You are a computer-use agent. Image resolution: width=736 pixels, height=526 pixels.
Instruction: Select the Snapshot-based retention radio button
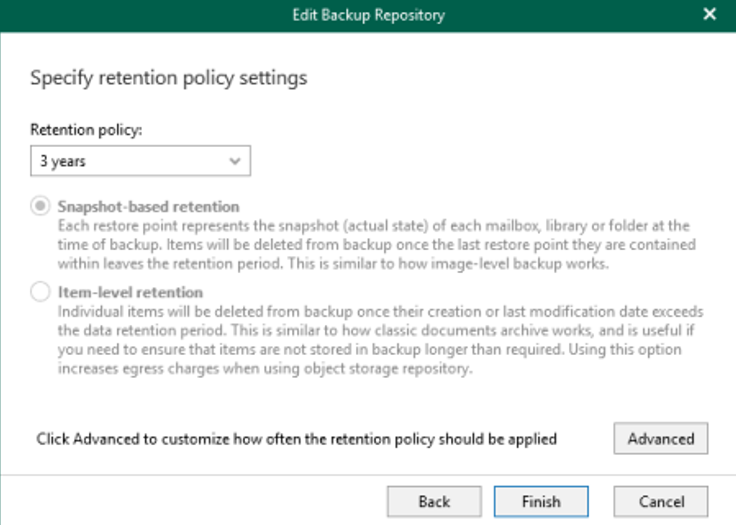(40, 206)
